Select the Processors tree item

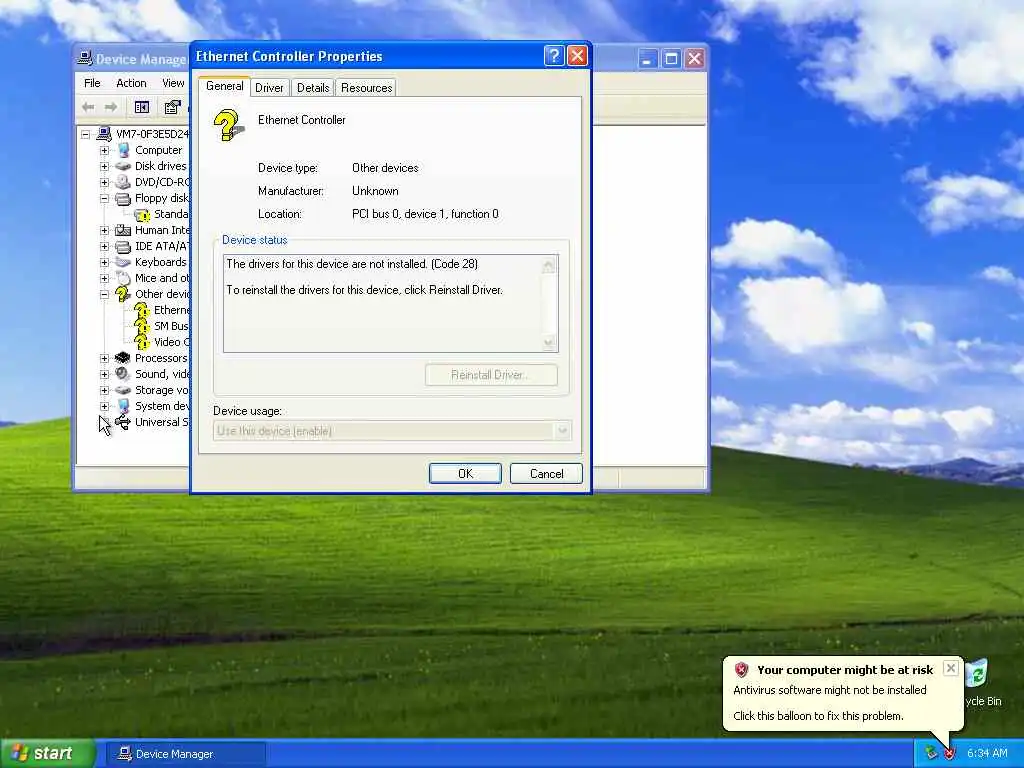tap(161, 358)
